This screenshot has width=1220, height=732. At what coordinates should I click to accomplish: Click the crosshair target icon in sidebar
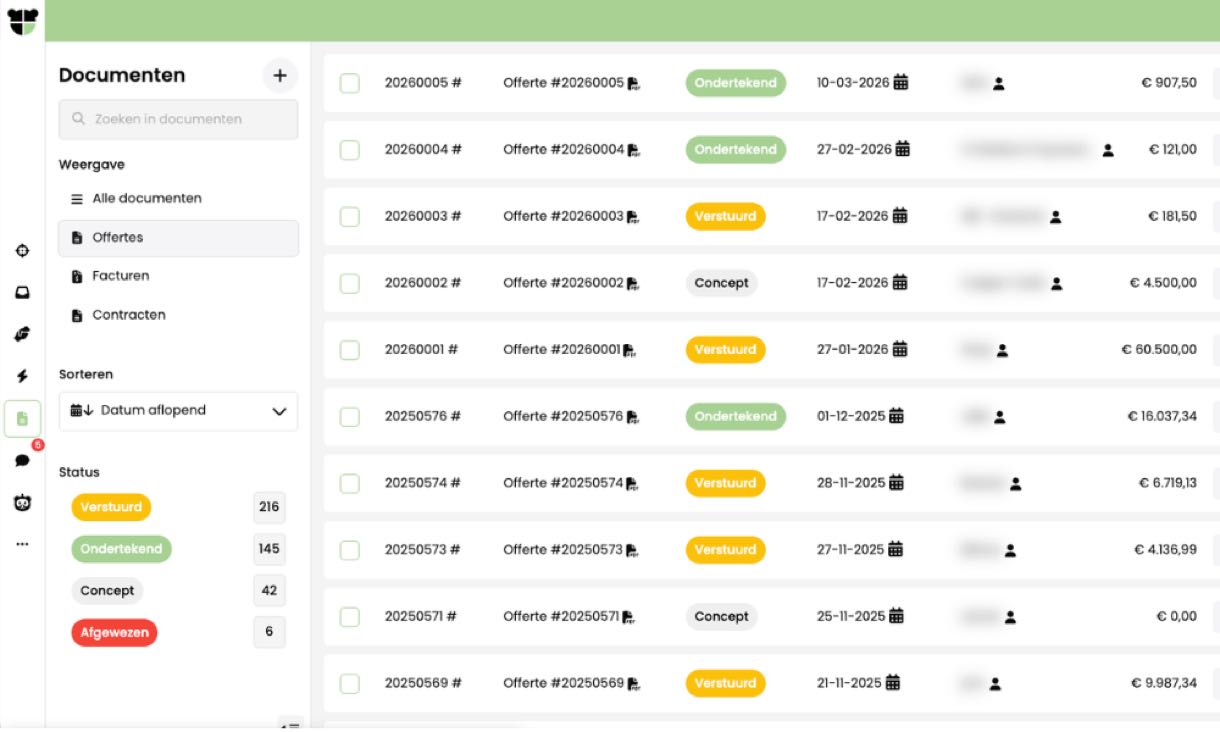pyautogui.click(x=22, y=251)
